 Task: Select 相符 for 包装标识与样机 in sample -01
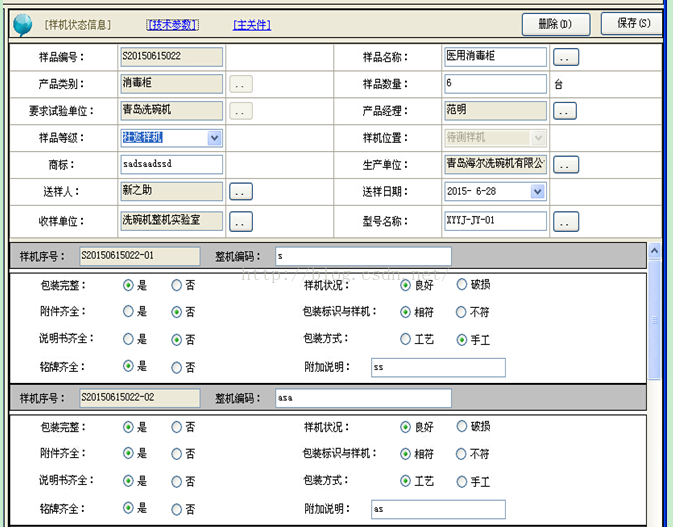pos(405,312)
